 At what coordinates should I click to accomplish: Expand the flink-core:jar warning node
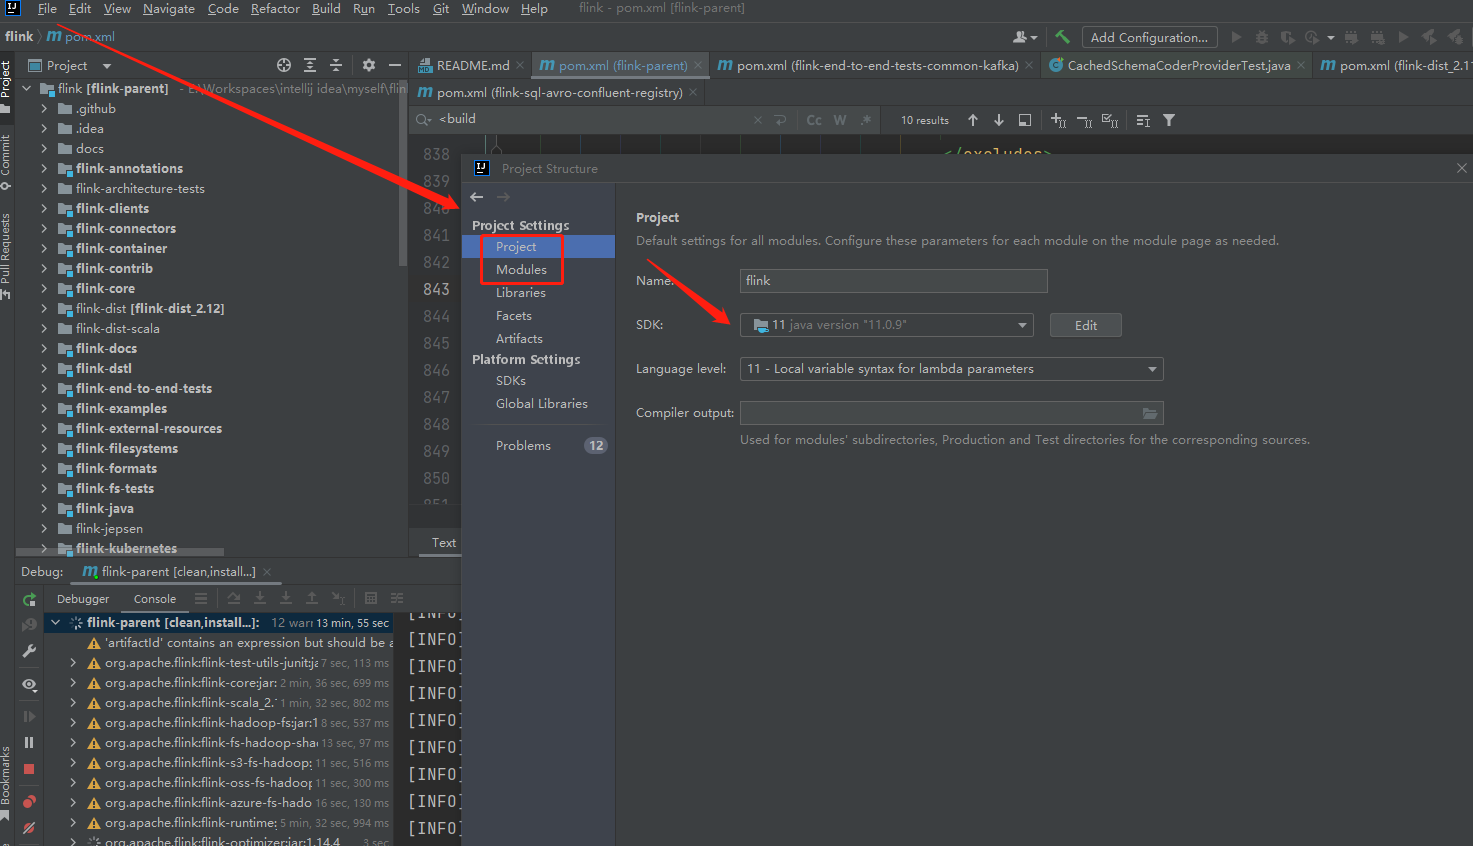click(x=73, y=683)
